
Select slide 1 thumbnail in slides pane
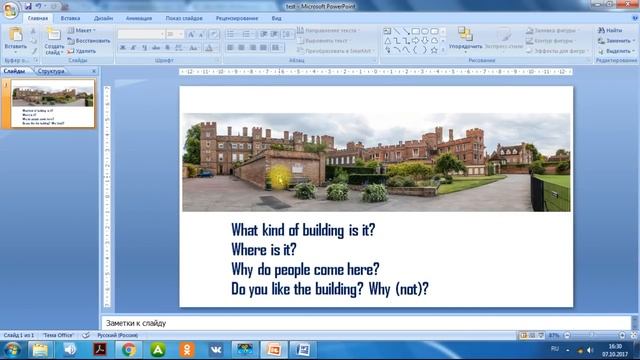coord(53,104)
